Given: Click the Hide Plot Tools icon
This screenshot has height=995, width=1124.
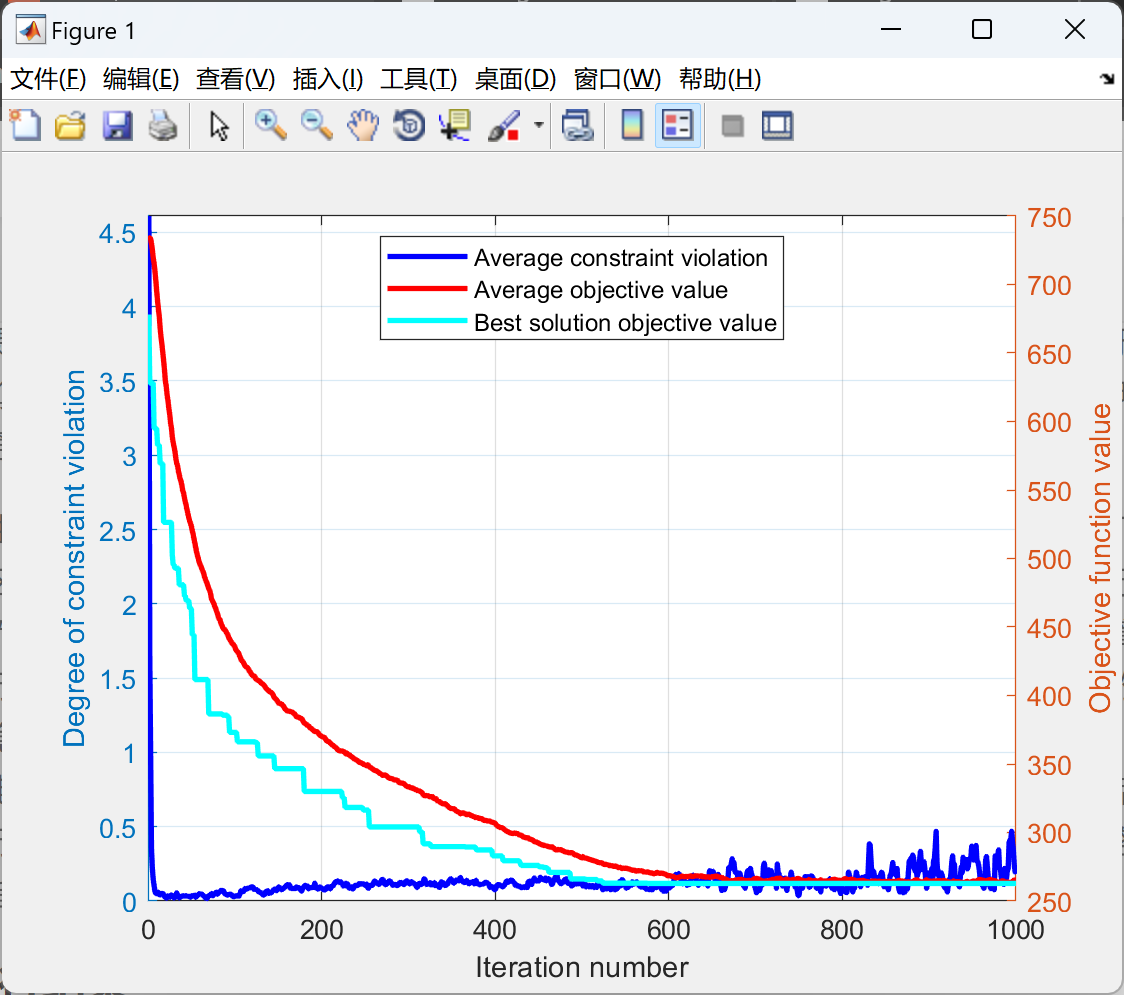Looking at the screenshot, I should click(x=732, y=126).
